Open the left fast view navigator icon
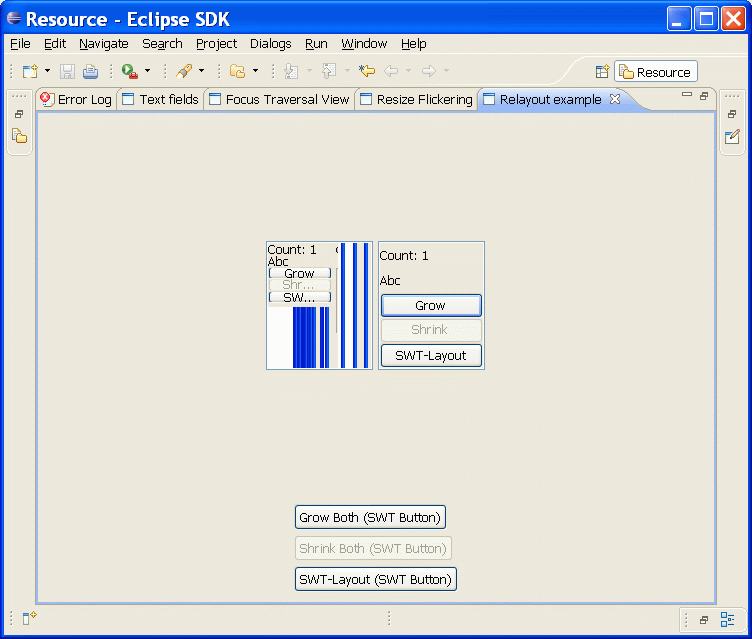Image resolution: width=752 pixels, height=639 pixels. (19, 136)
